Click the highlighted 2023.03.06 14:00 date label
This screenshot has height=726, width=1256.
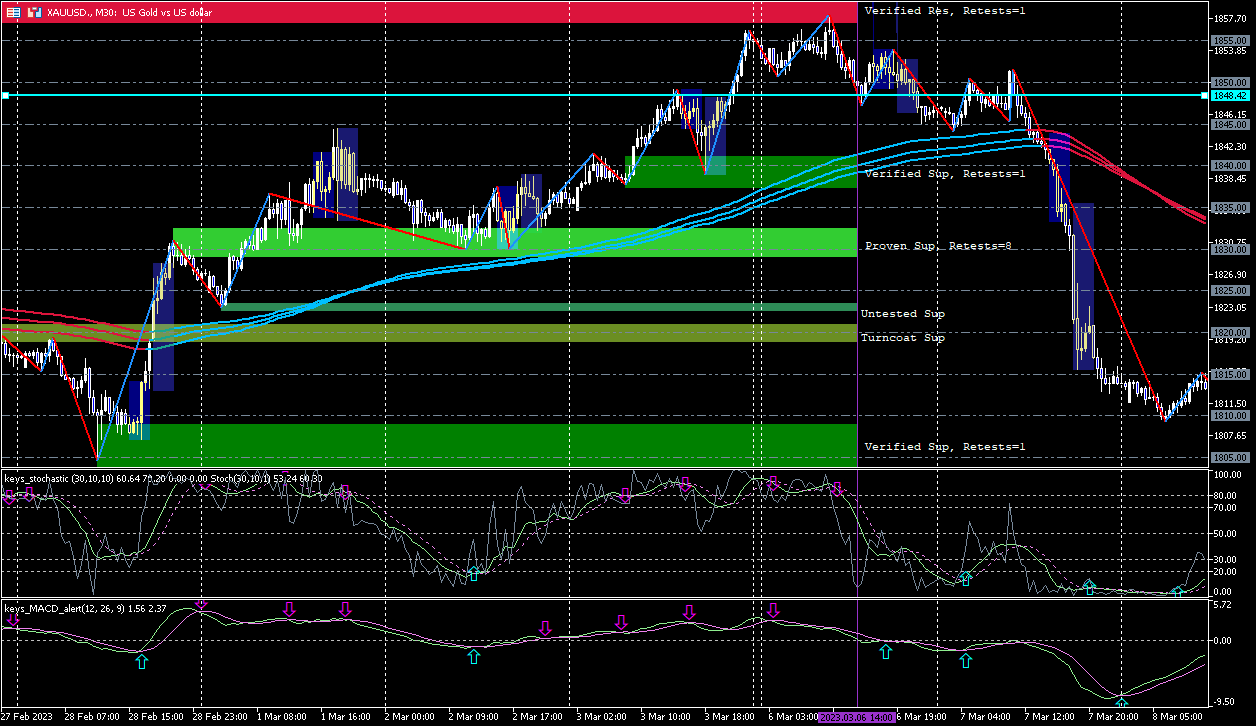pos(856,718)
